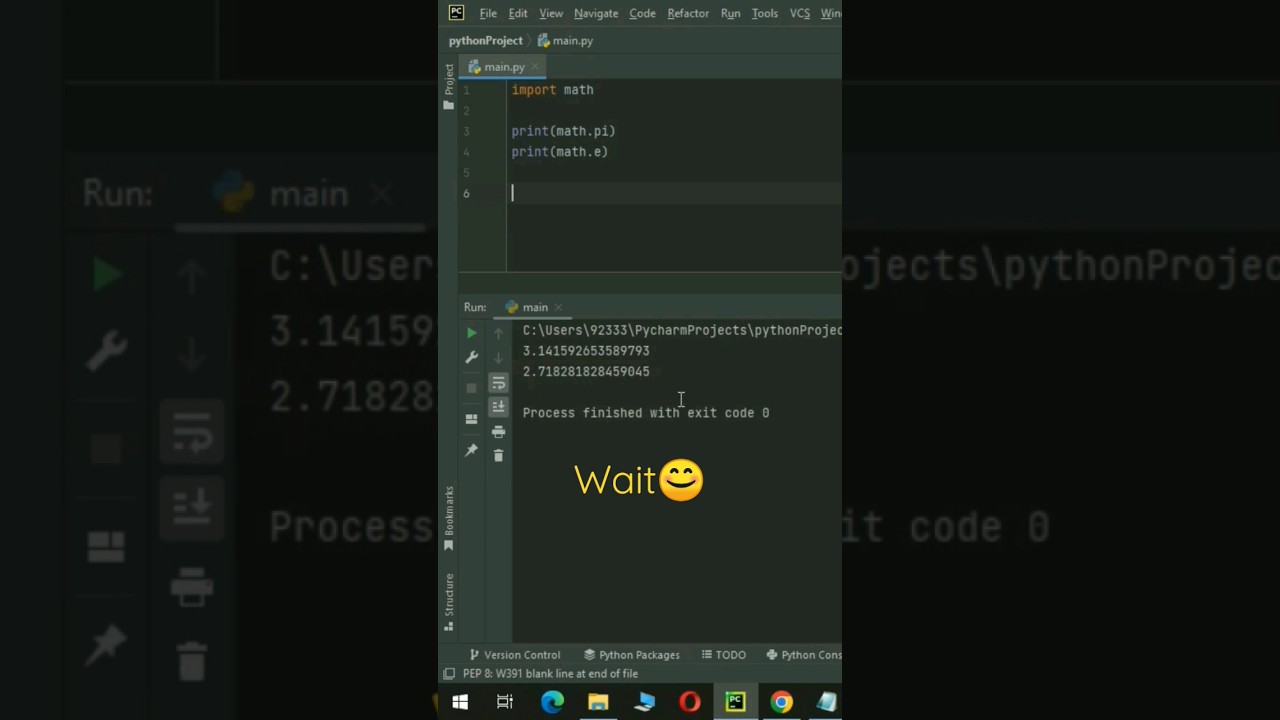Screen dimensions: 1280x720
Task: Open the Python Console tool window
Action: click(x=804, y=655)
